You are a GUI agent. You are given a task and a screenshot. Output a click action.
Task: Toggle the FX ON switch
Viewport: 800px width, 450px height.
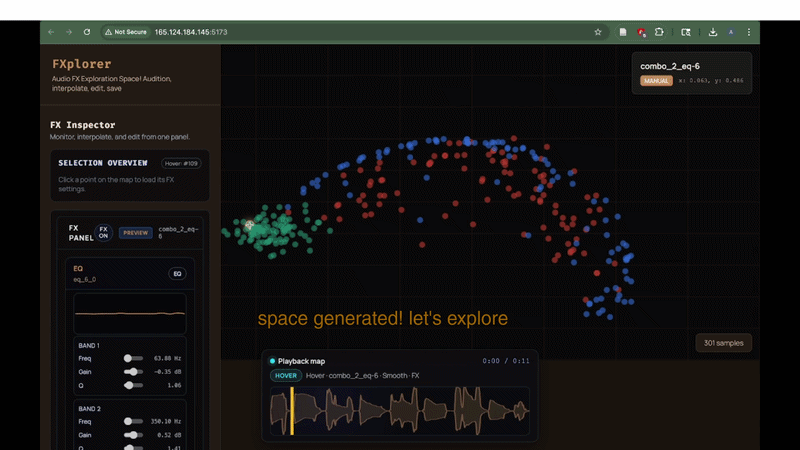104,233
